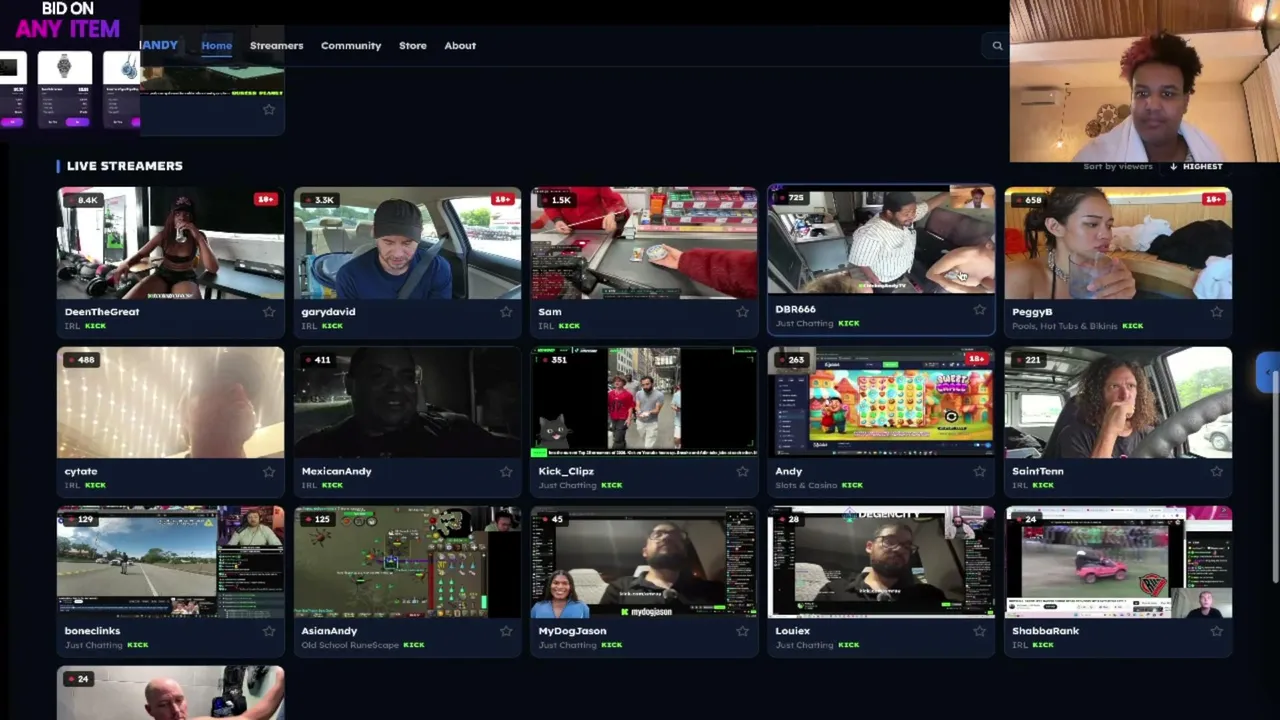Click 'Just Chatting' under Kick_Clipz
The image size is (1280, 720).
(567, 485)
